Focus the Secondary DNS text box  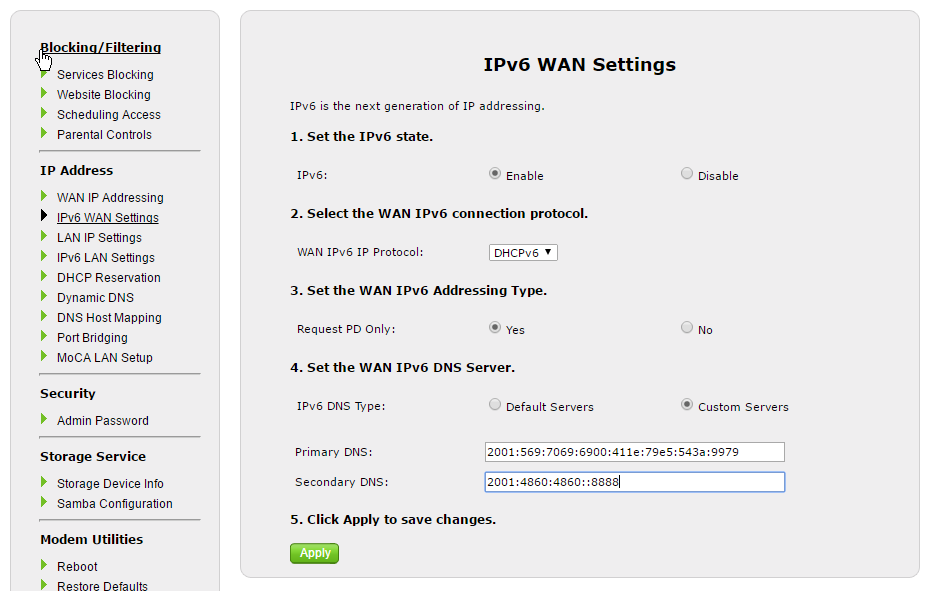click(634, 482)
